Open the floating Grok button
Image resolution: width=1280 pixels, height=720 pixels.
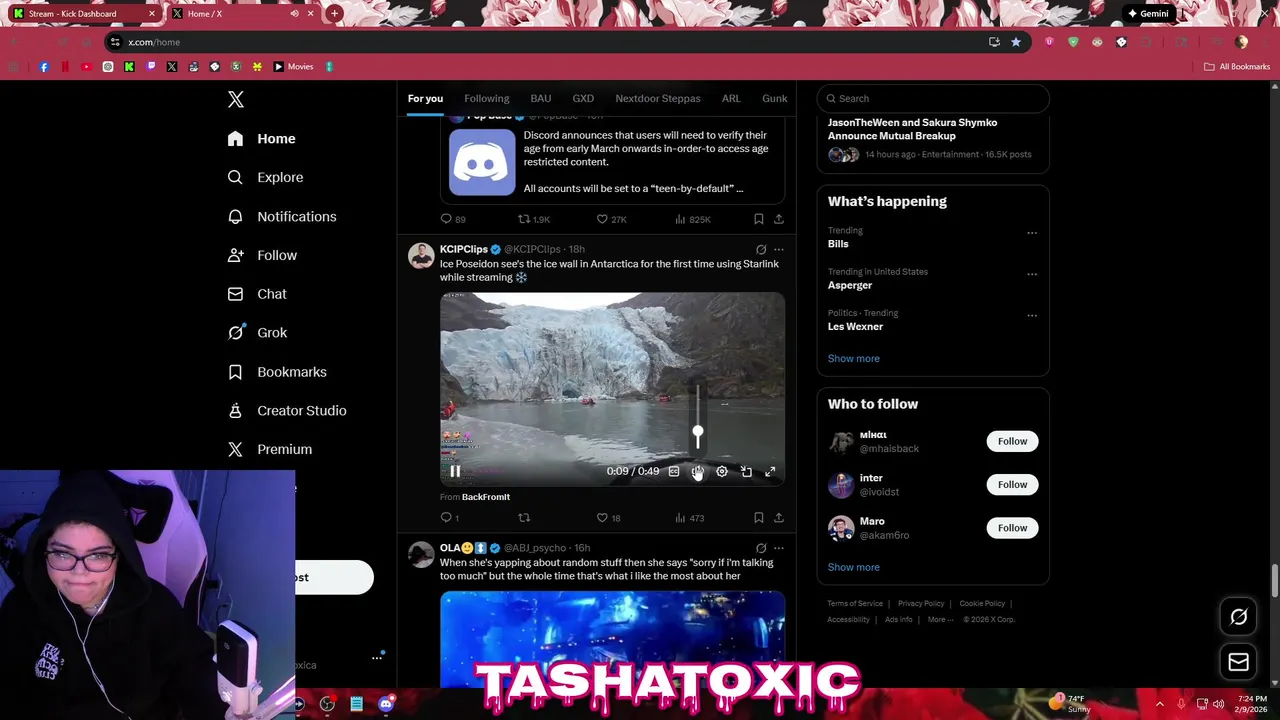coord(1238,617)
